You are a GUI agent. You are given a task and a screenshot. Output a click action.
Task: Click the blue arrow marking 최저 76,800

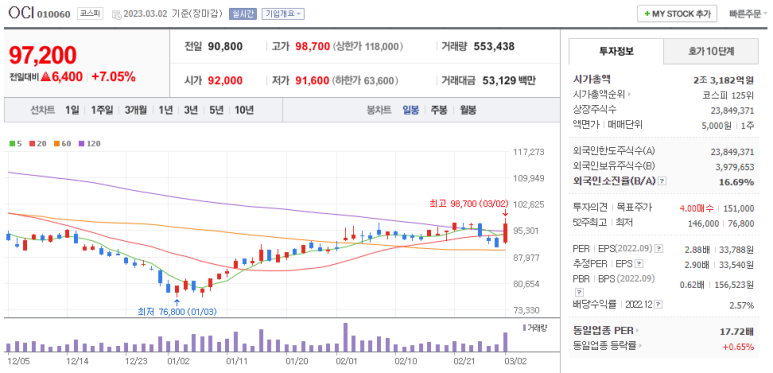177,302
